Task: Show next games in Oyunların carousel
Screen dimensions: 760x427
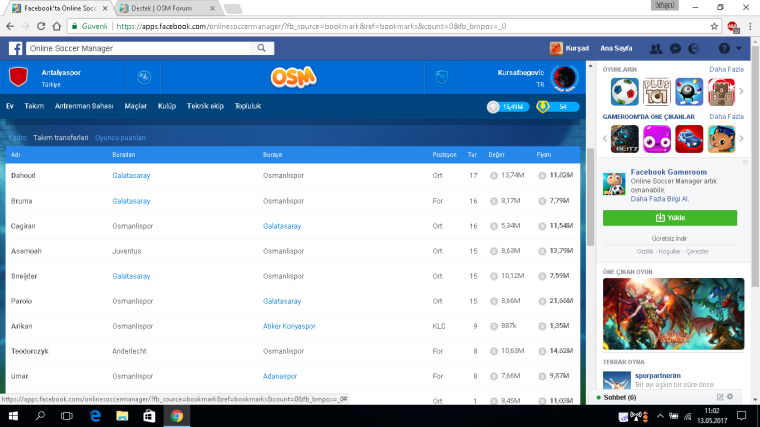Action: coord(741,92)
